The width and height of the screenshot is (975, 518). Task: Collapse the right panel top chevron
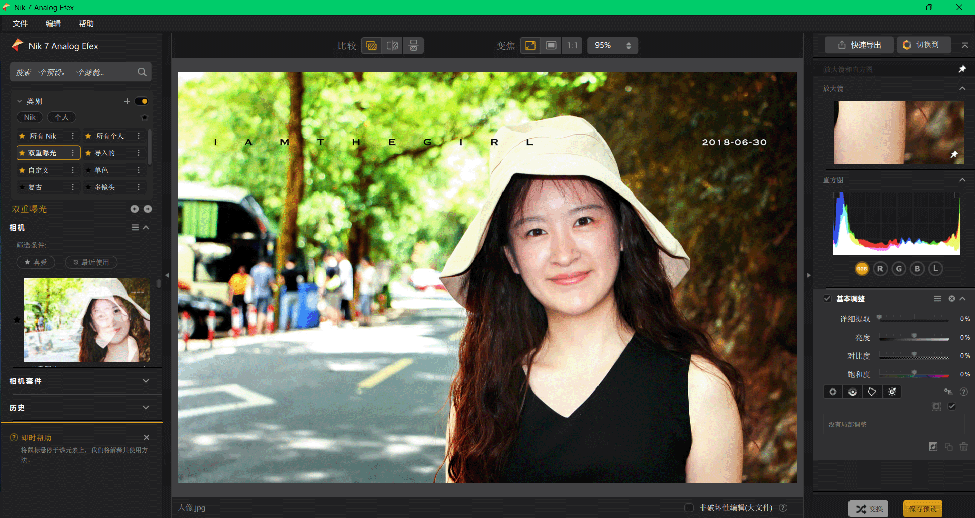click(964, 45)
